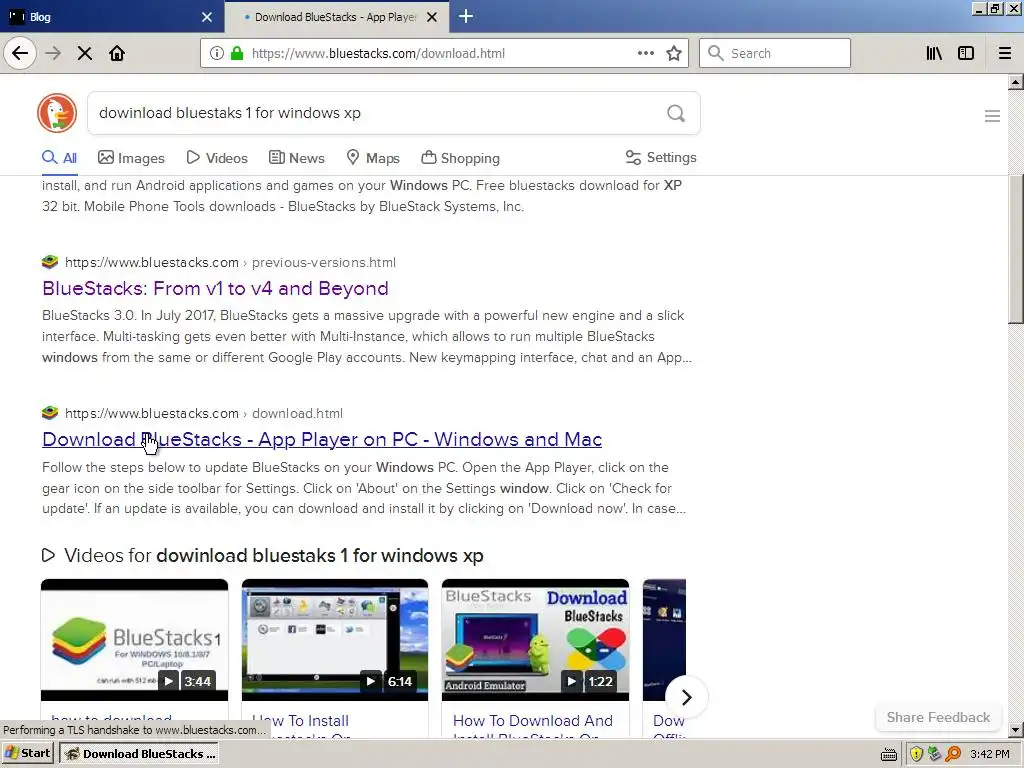The image size is (1024, 768).
Task: Switch to Images results
Action: point(131,158)
